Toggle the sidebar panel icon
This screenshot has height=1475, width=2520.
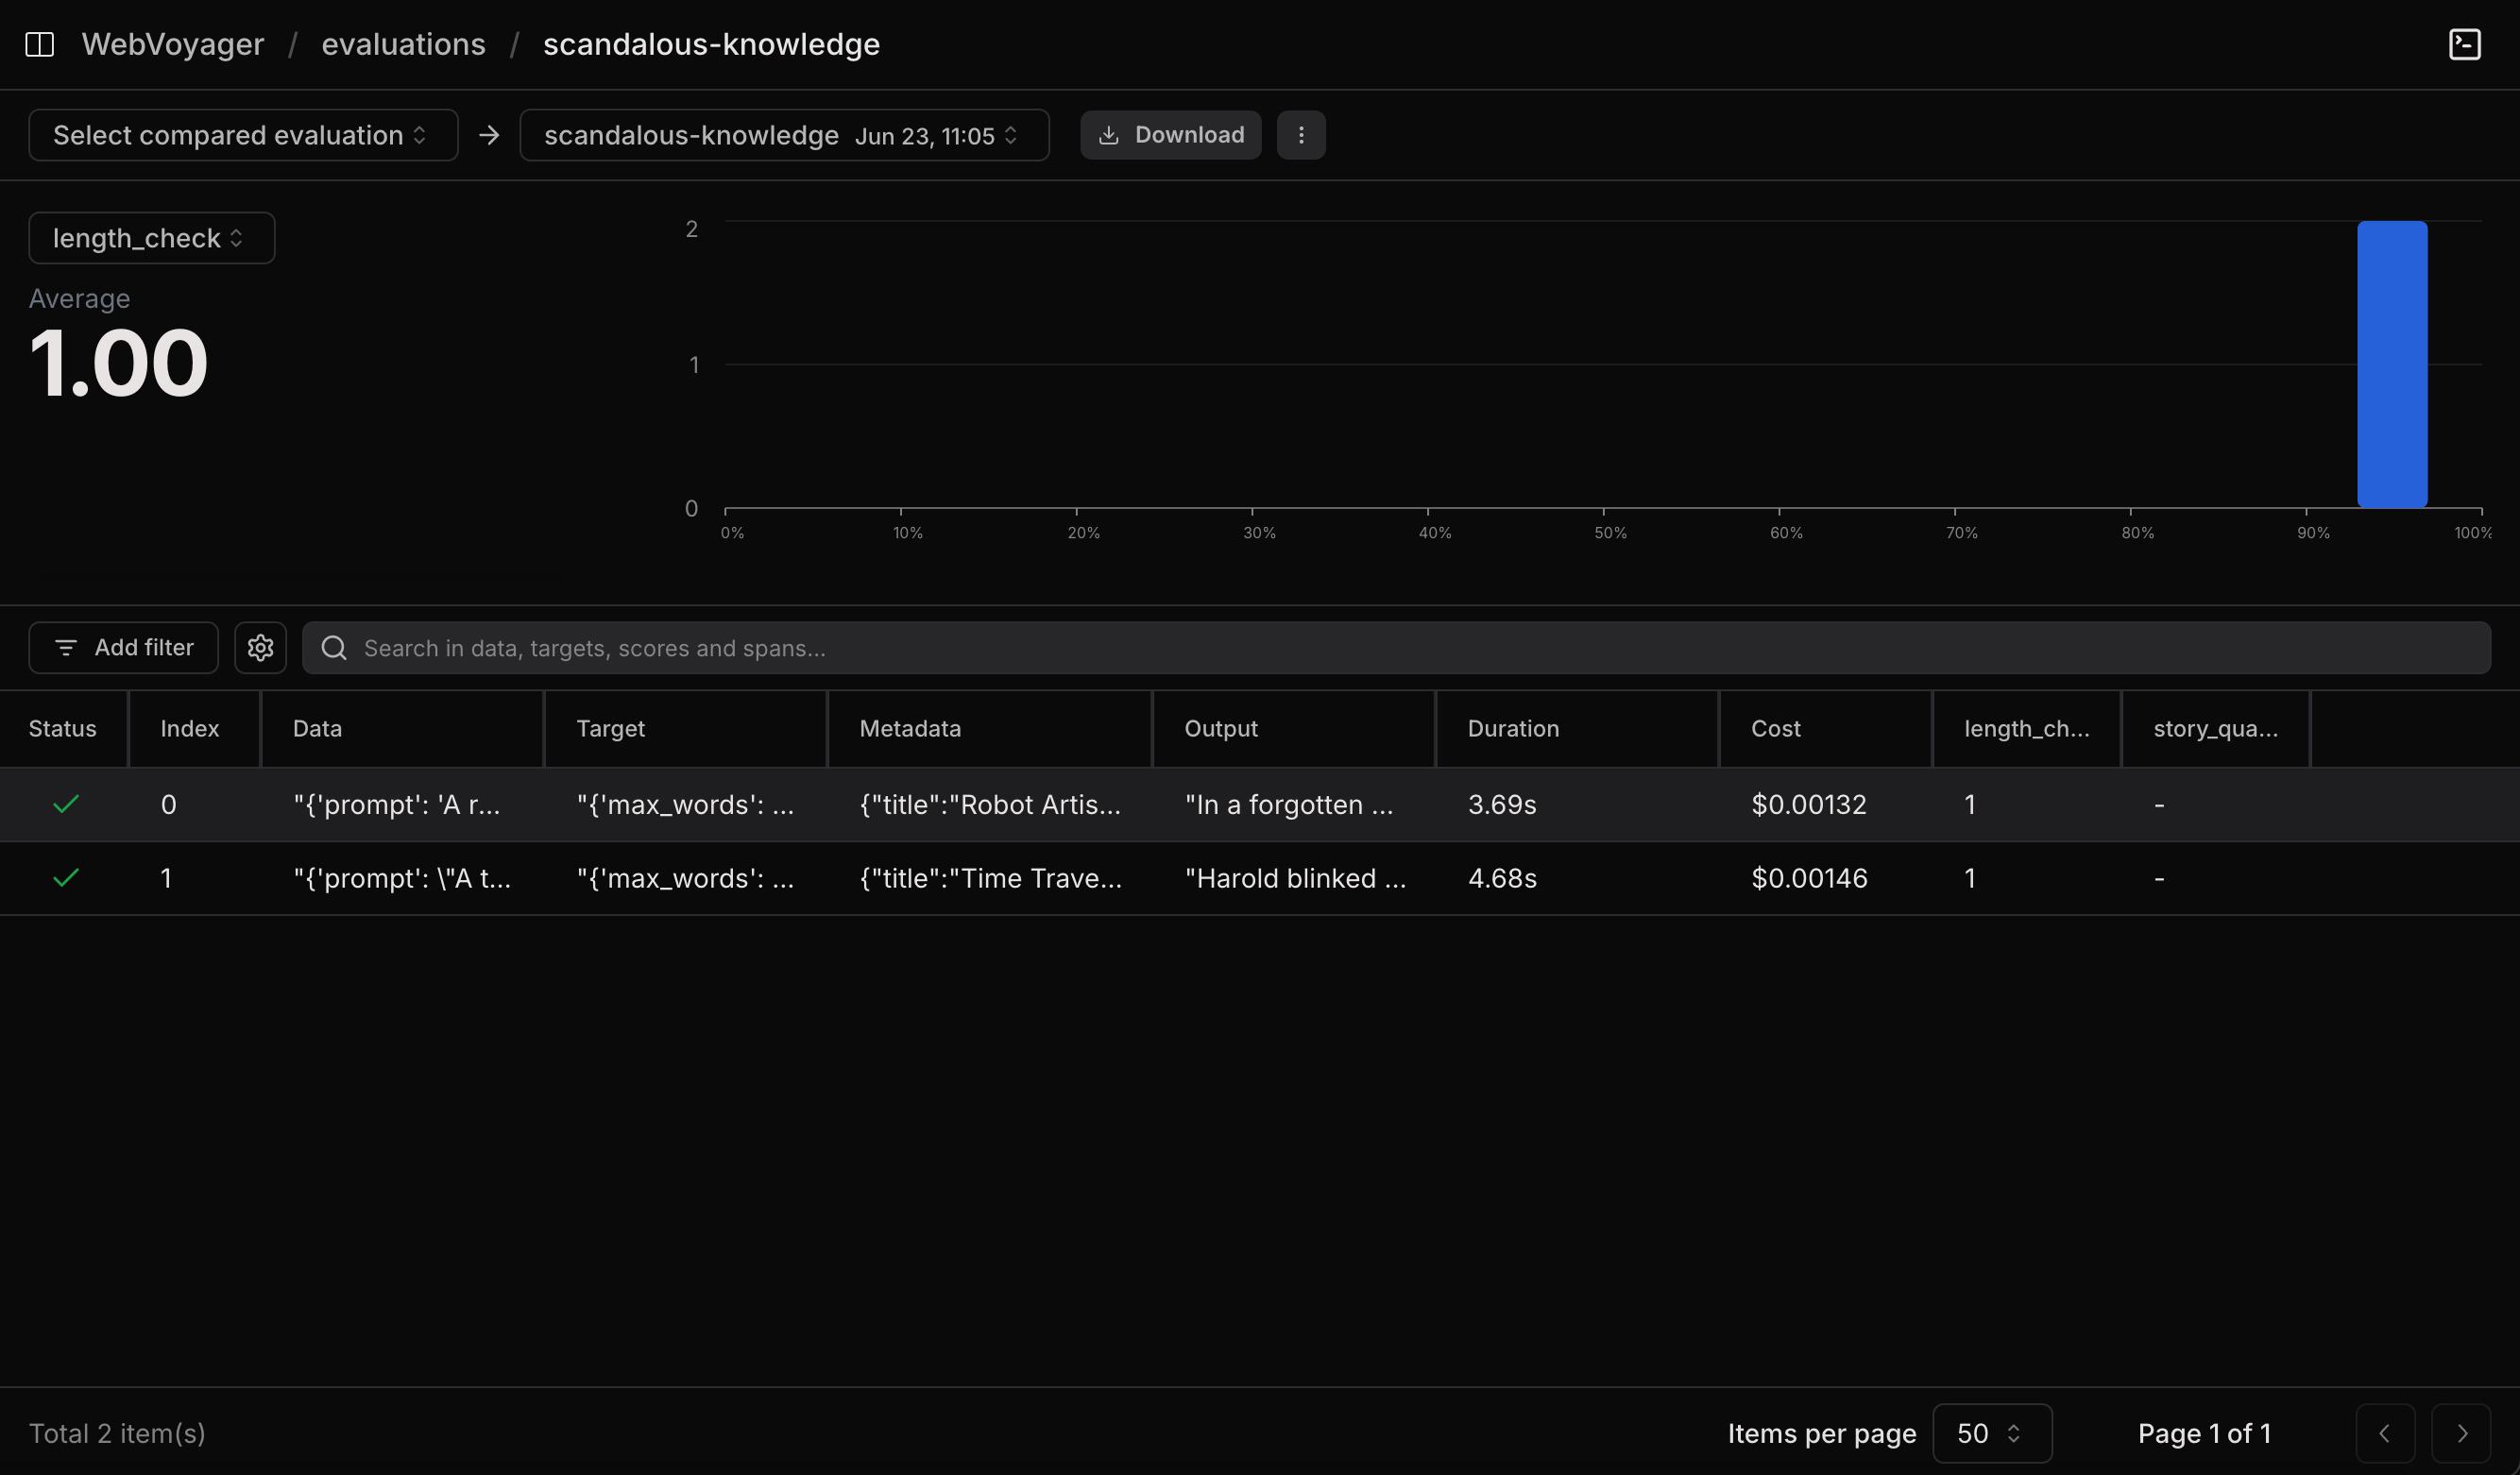point(39,44)
